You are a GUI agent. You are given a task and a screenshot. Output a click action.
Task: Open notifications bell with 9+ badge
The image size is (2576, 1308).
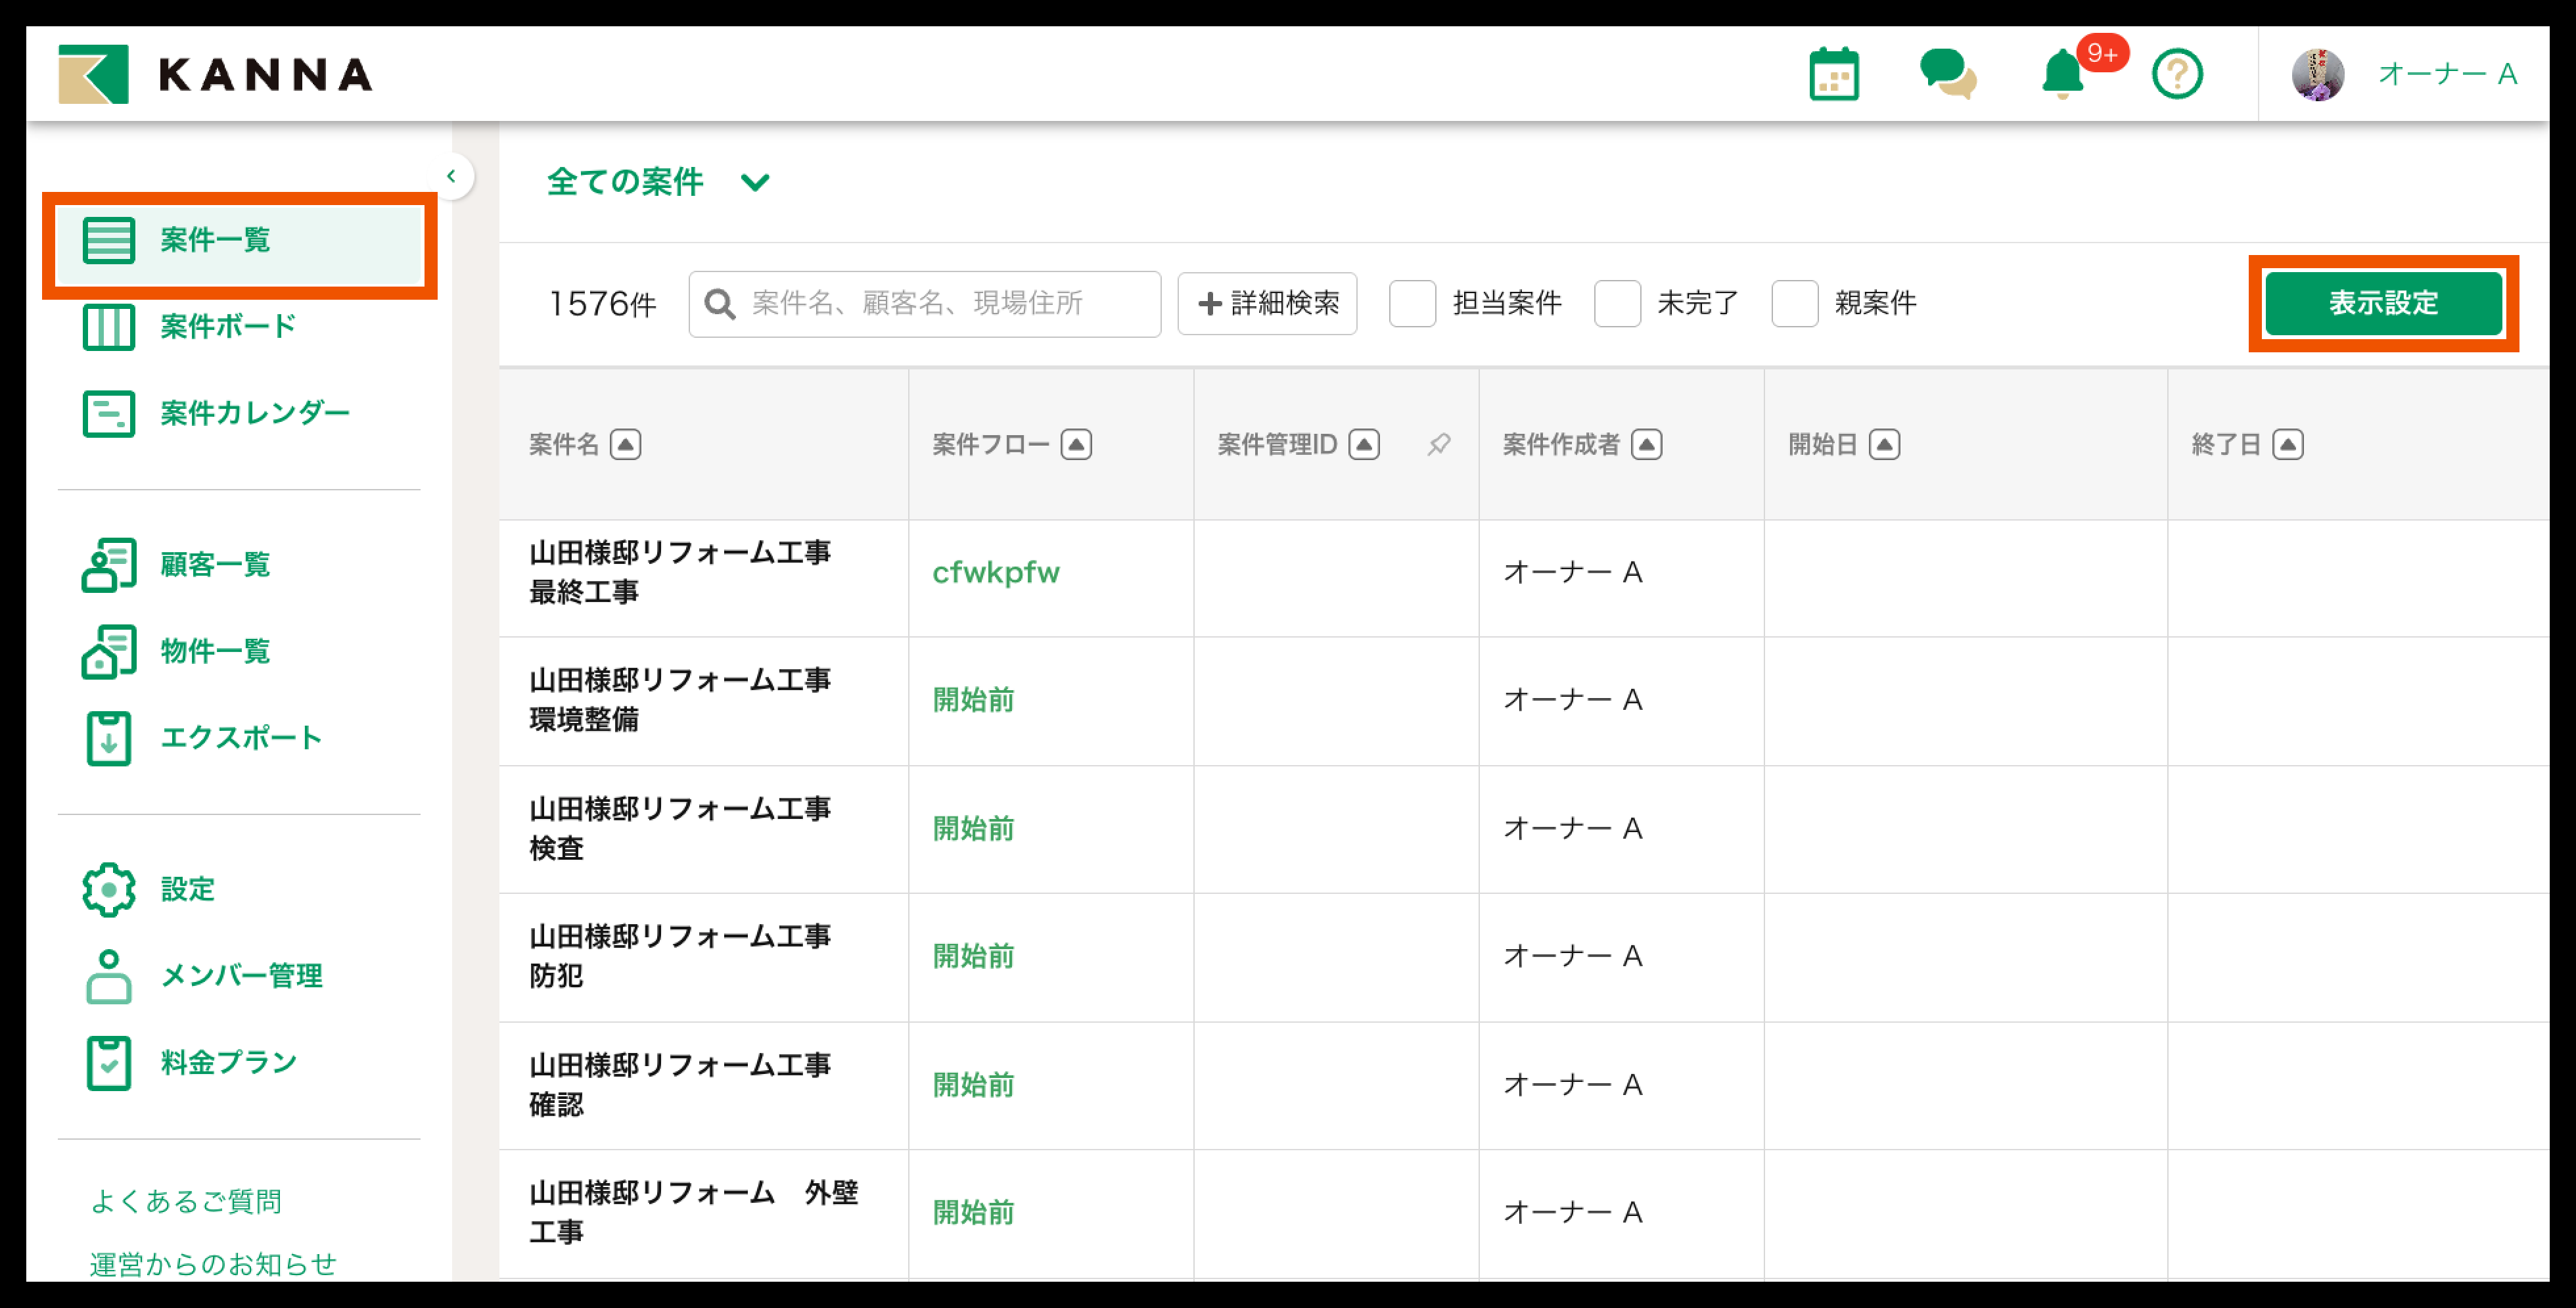click(2062, 75)
